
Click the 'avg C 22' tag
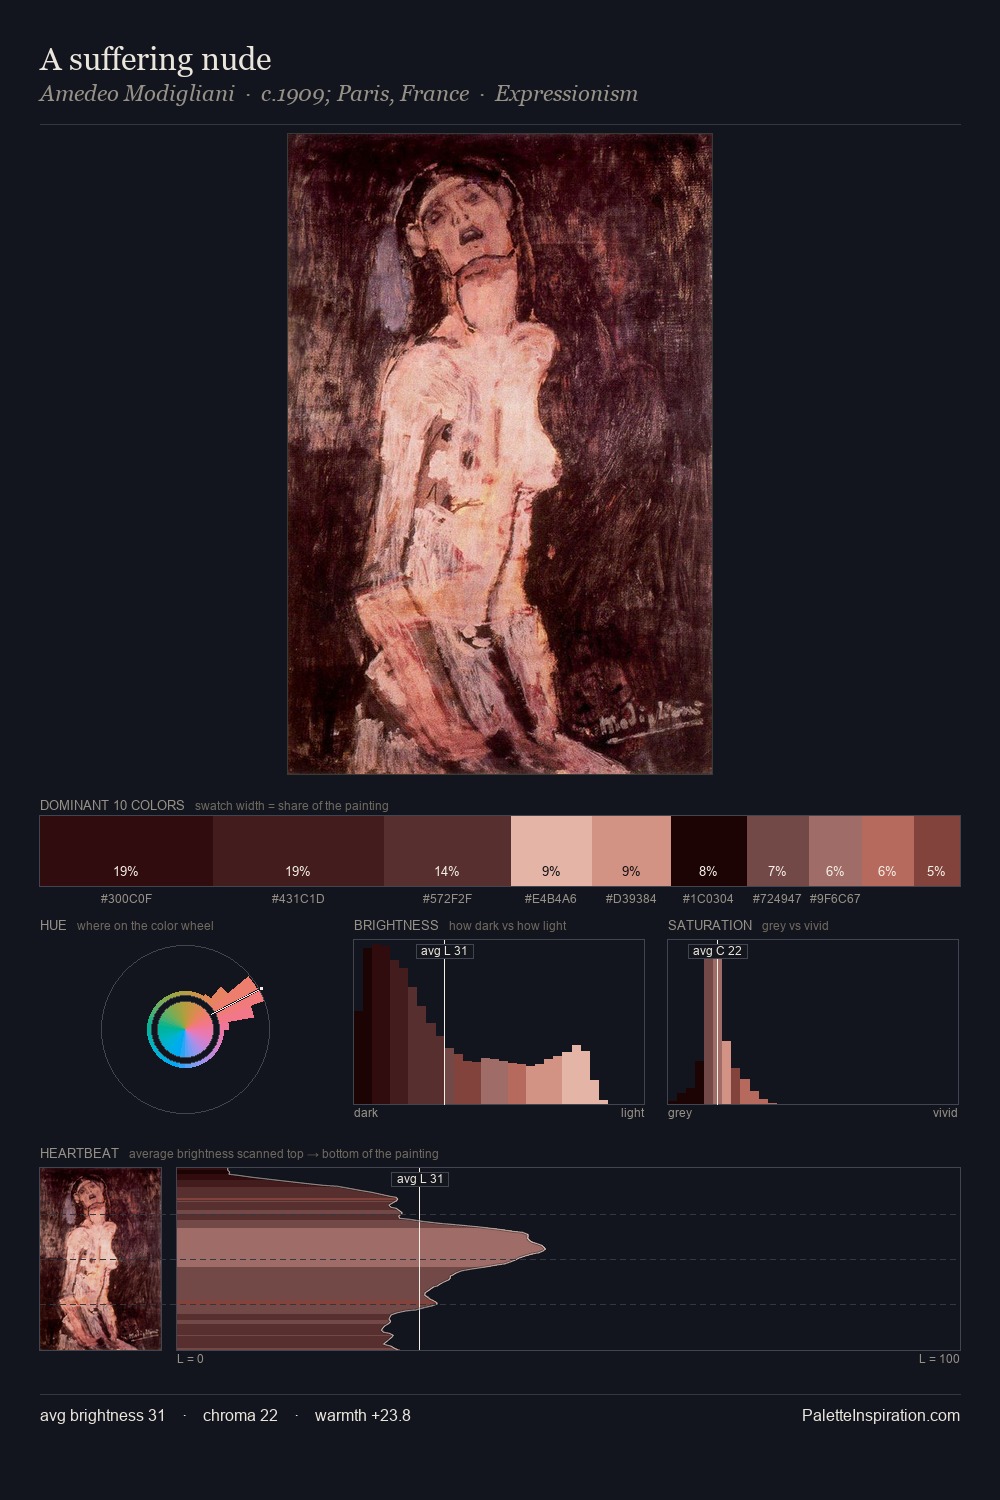(717, 951)
